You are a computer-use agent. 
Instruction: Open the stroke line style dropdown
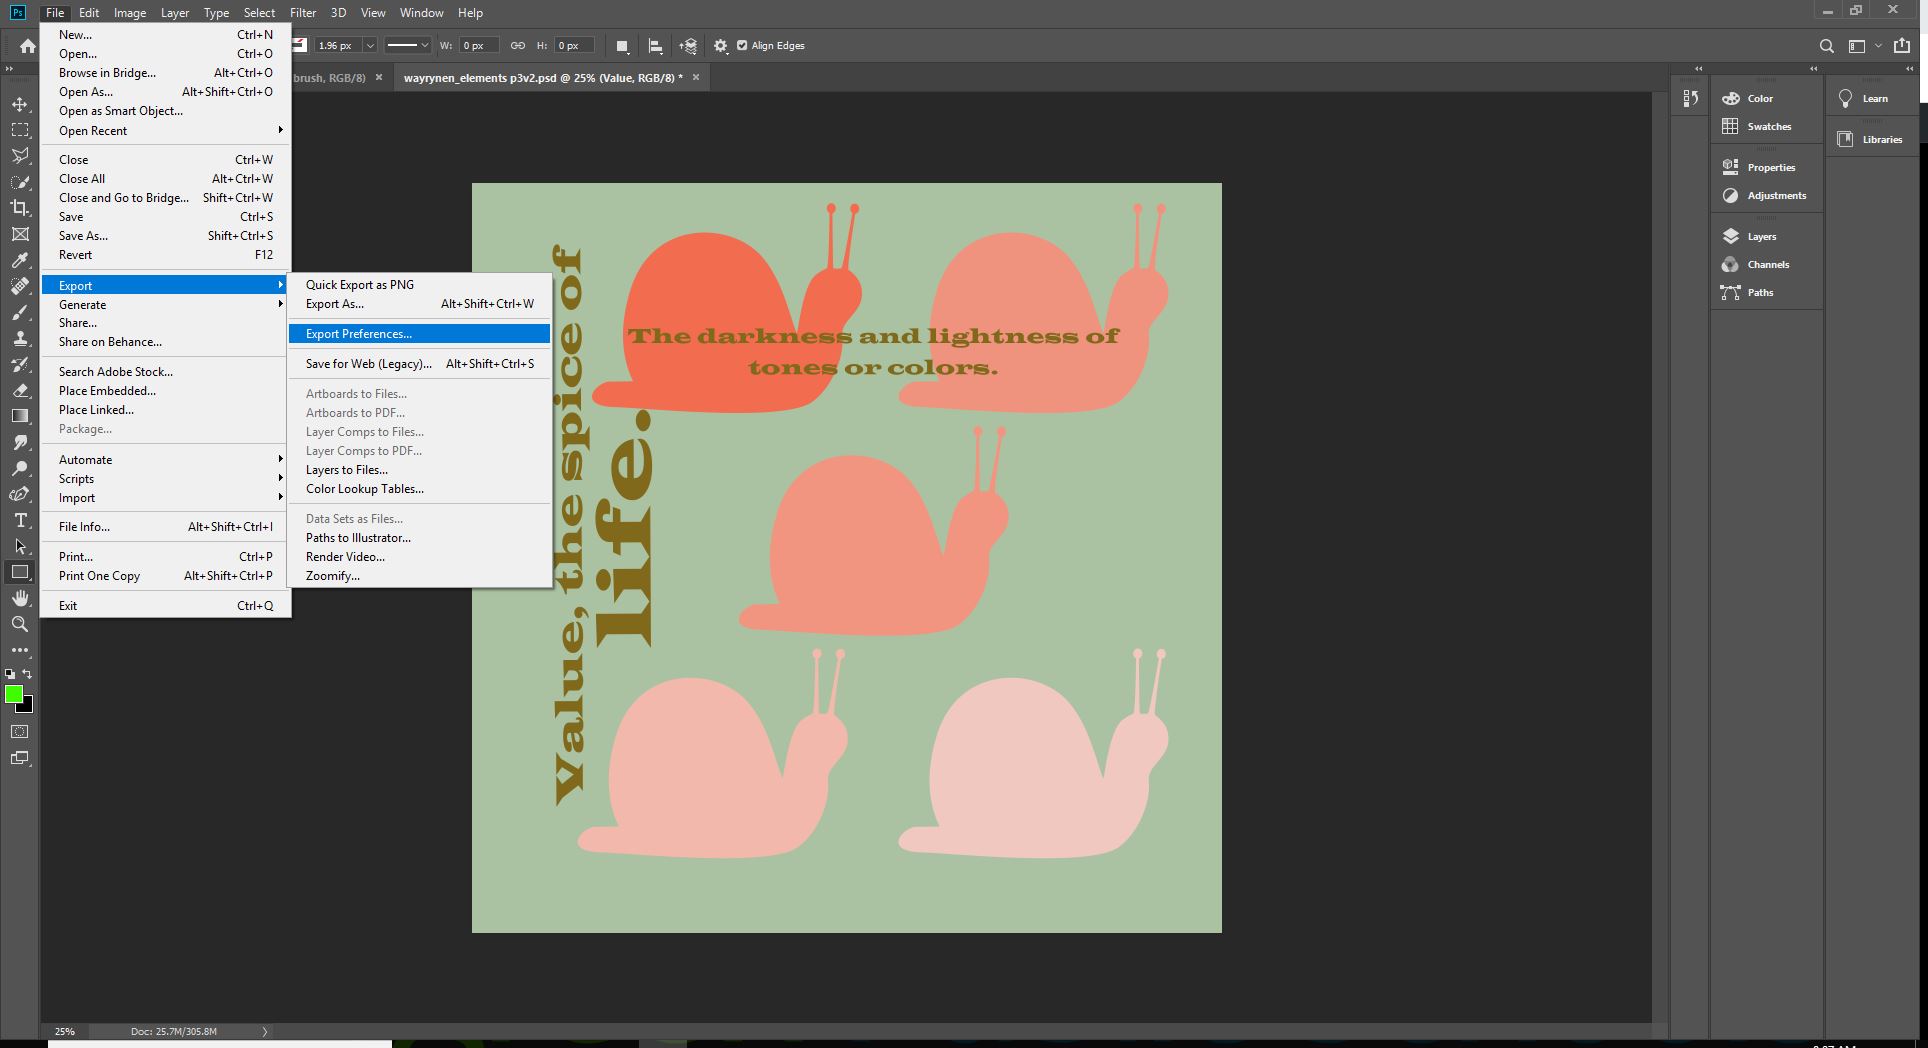(408, 46)
